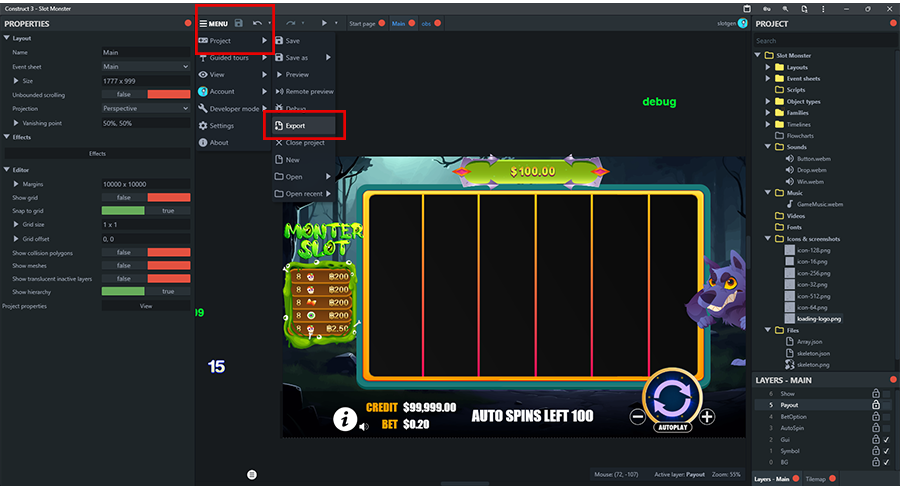Open the Event sheet dropdown
This screenshot has width=900, height=489.
click(146, 67)
